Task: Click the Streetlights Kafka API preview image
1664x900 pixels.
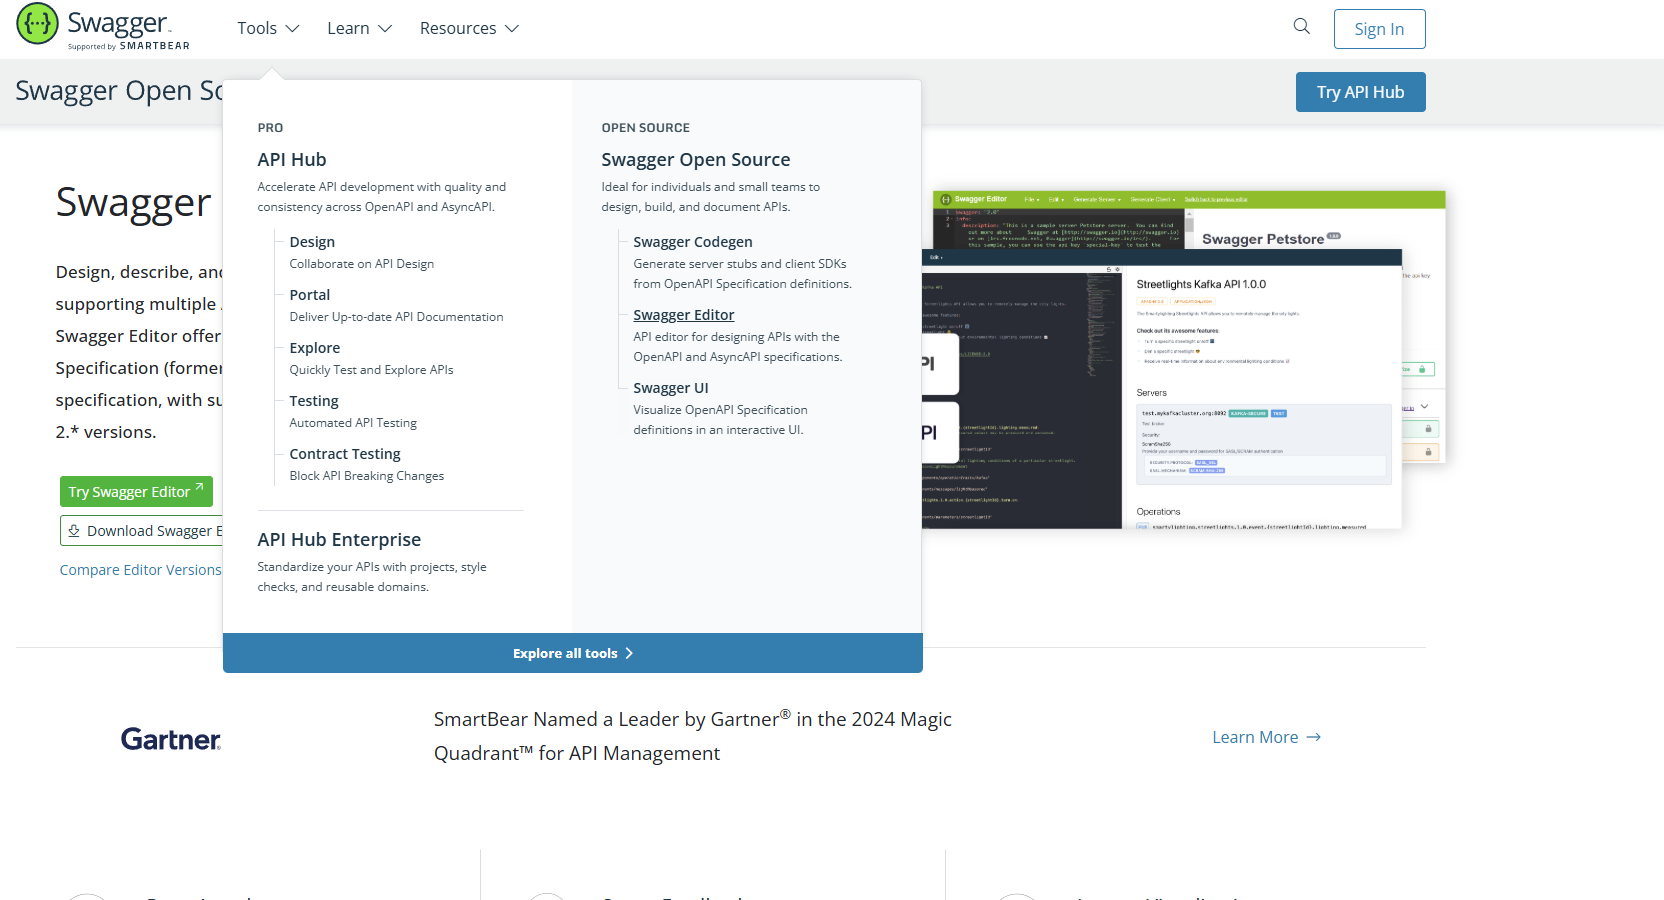Action: coord(1160,390)
